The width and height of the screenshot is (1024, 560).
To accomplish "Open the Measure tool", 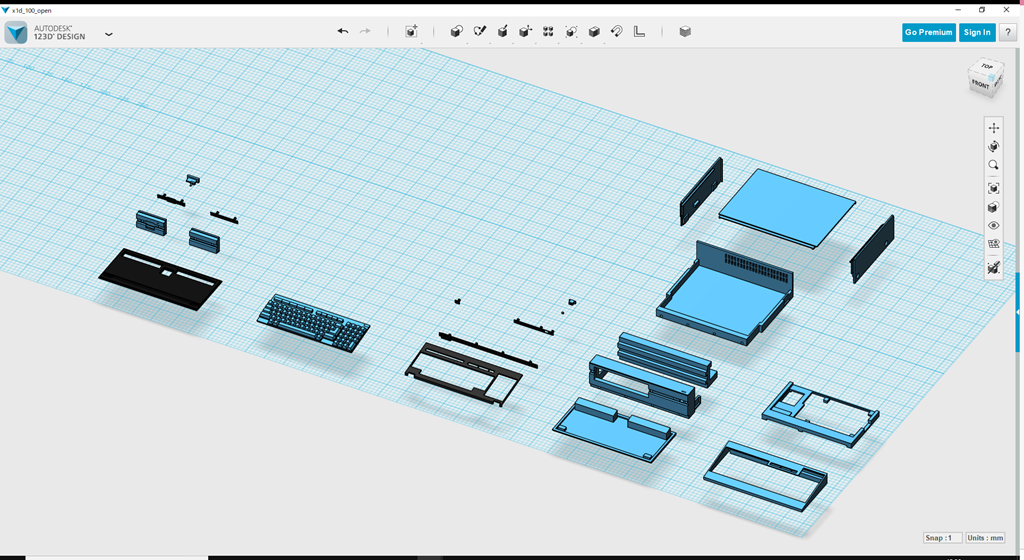I will (x=640, y=32).
